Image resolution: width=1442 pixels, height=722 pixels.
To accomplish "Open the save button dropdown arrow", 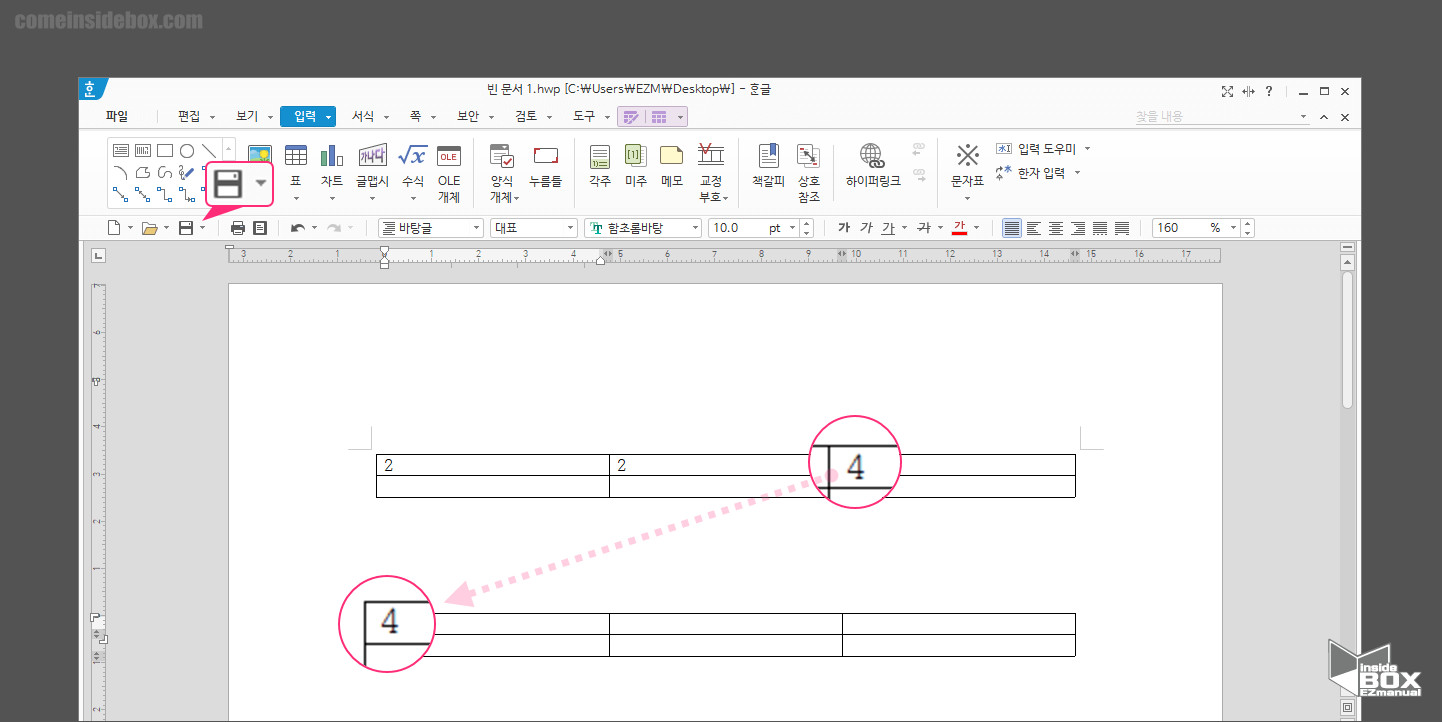I will [202, 228].
